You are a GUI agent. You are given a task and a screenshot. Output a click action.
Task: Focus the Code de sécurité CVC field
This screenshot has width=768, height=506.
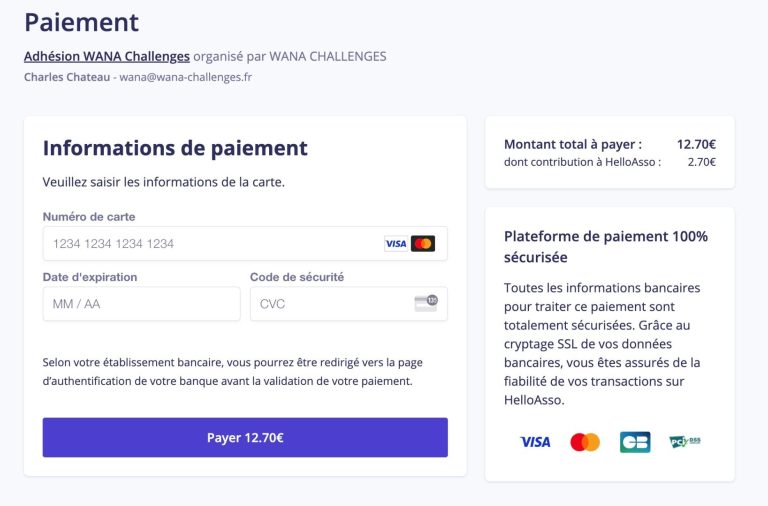(348, 304)
